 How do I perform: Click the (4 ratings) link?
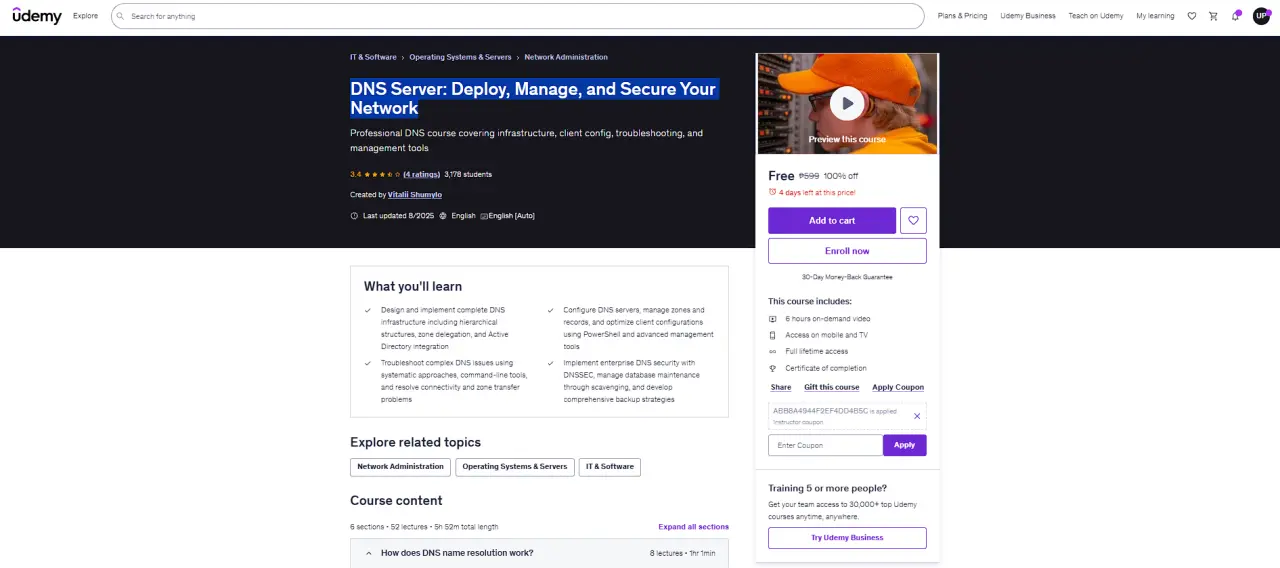(421, 174)
